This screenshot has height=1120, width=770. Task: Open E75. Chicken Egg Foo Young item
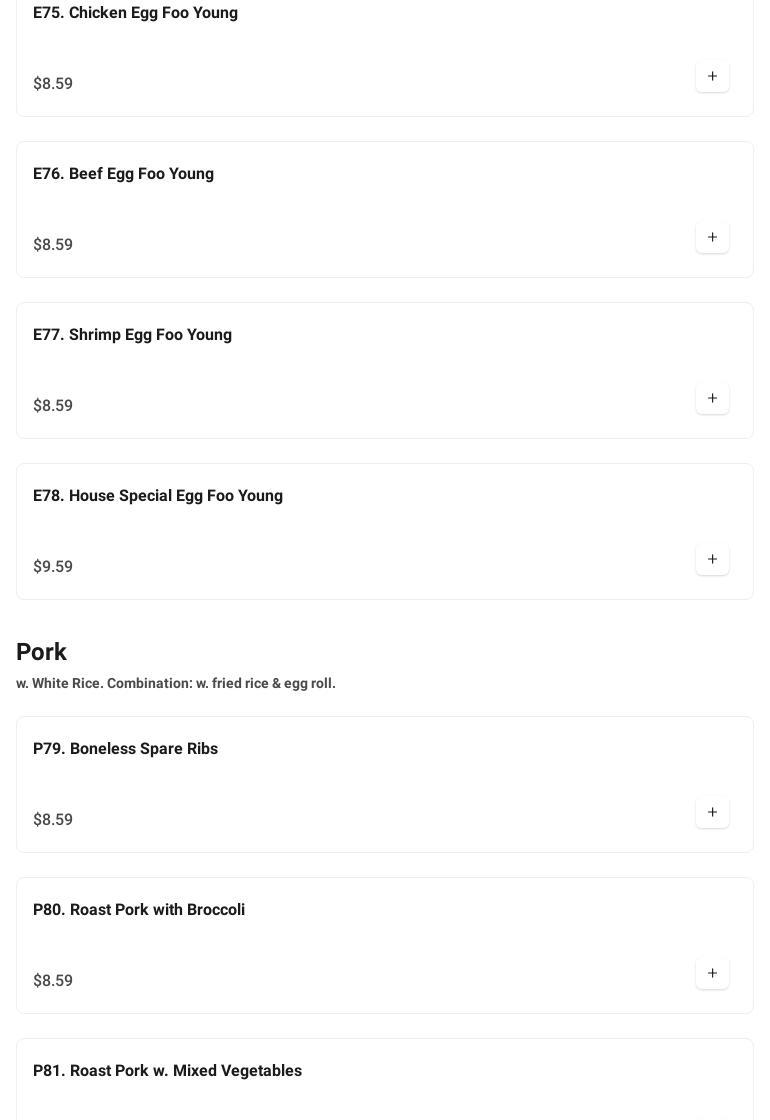pyautogui.click(x=135, y=13)
